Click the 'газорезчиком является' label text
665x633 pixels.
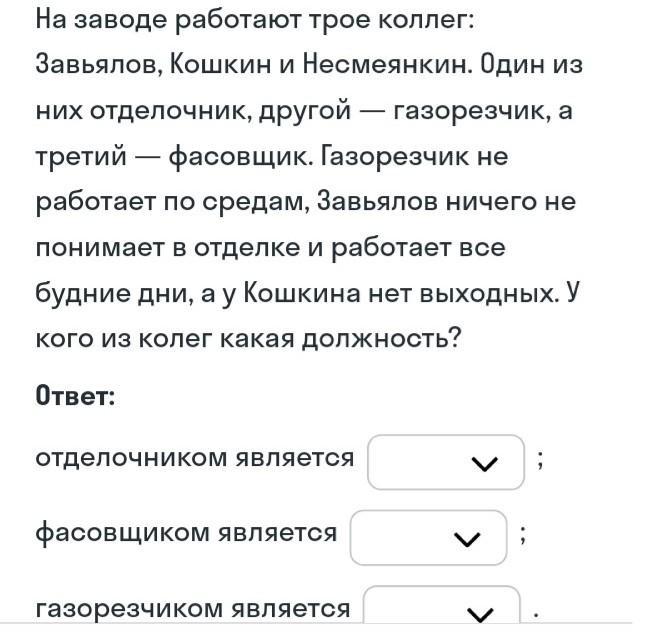tap(193, 608)
